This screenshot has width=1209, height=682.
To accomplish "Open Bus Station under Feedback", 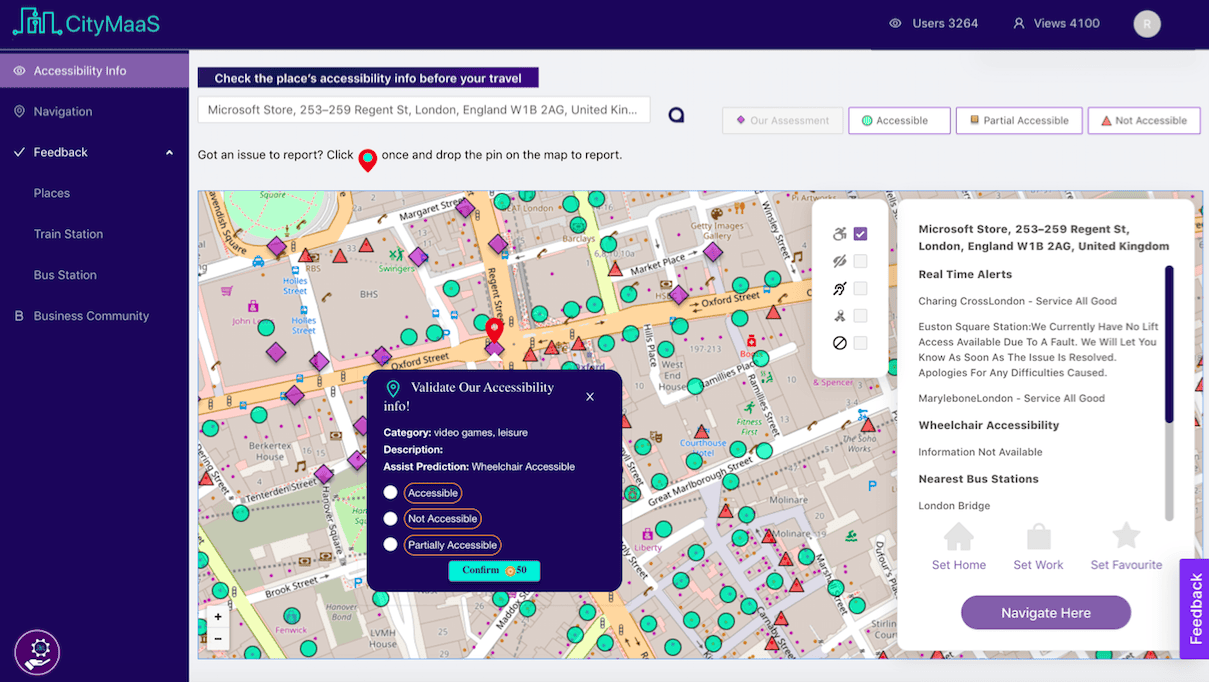I will (65, 275).
